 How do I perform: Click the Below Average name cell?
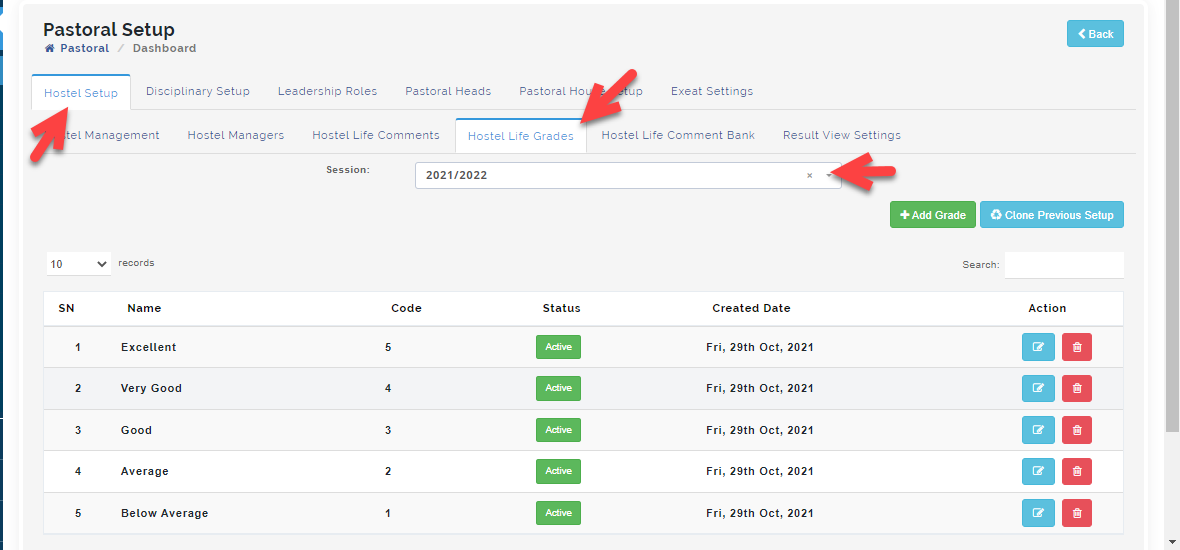coord(164,513)
